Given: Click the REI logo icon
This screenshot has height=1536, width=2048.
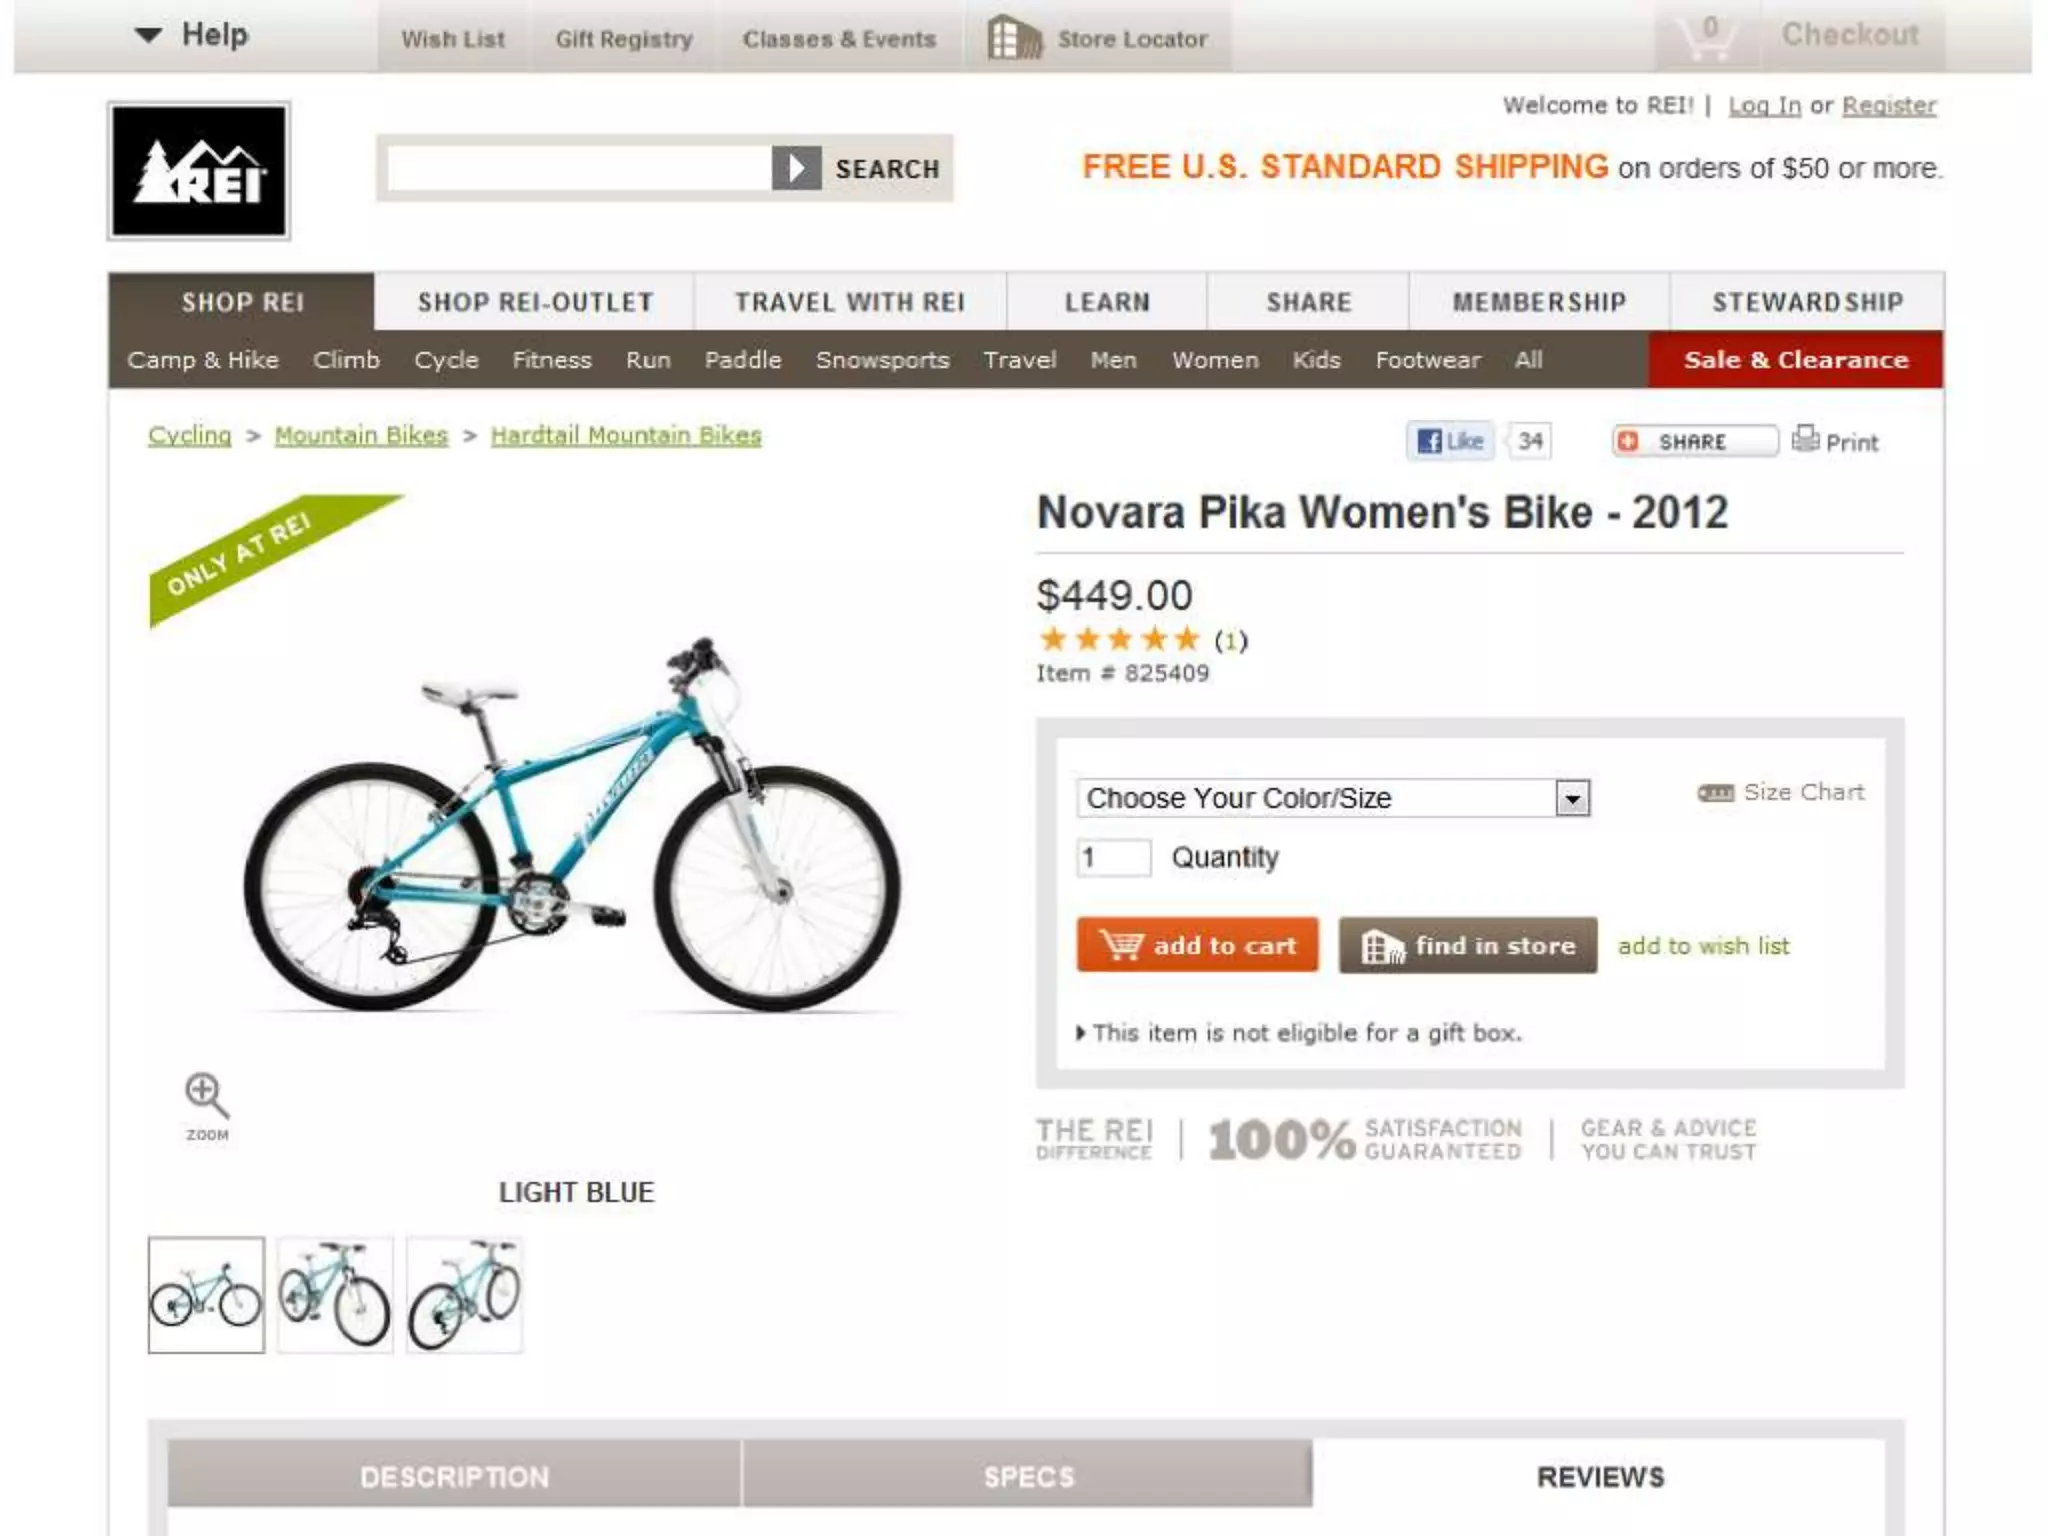Looking at the screenshot, I should tap(199, 171).
